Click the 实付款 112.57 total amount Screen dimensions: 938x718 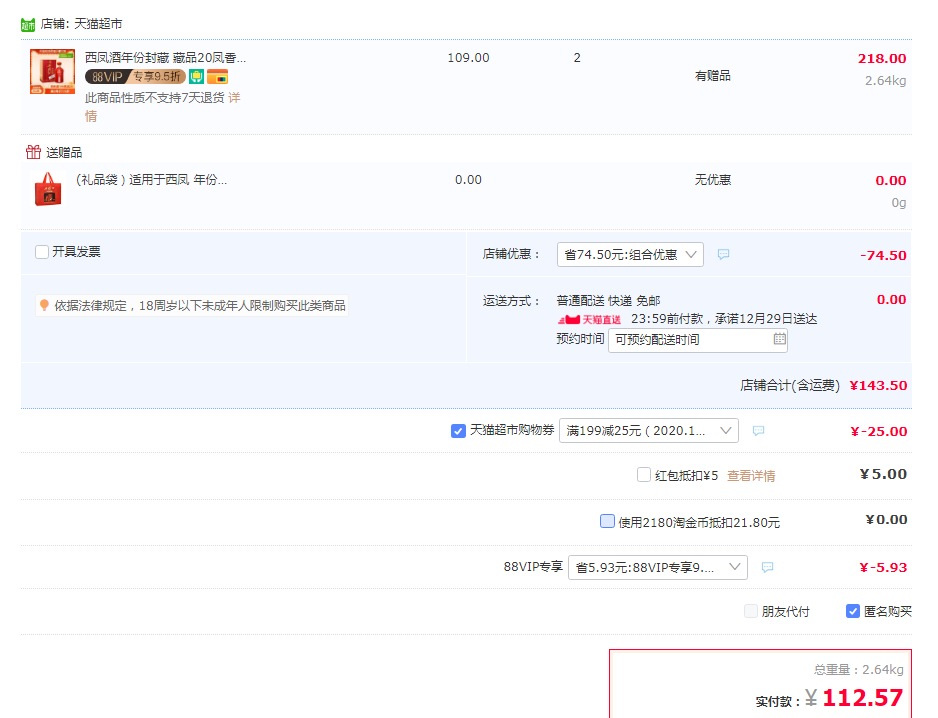click(863, 698)
